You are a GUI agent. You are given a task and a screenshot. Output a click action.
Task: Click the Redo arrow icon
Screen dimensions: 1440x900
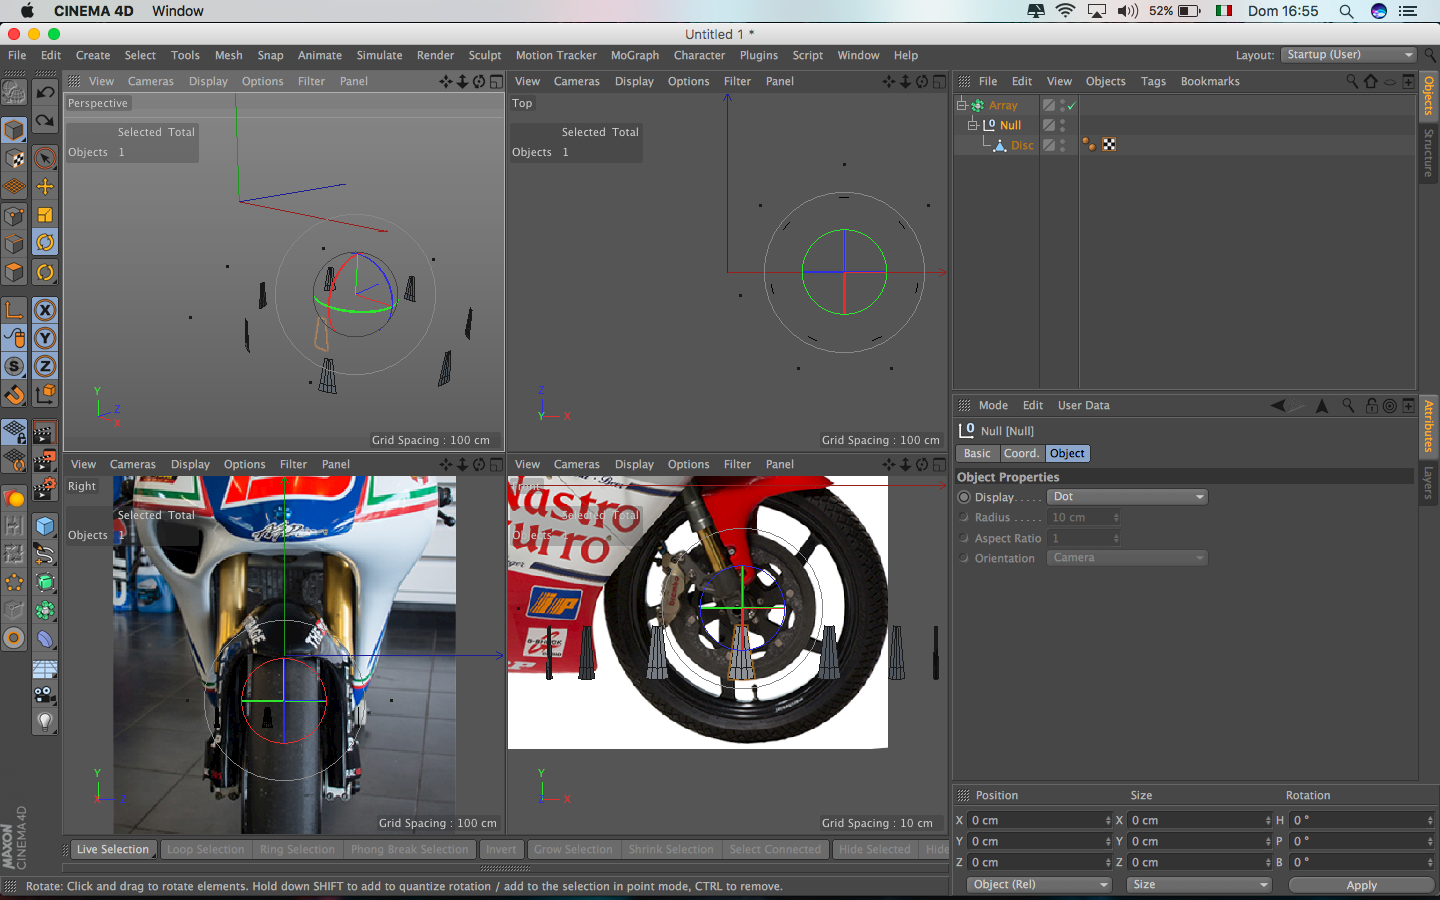[x=45, y=121]
